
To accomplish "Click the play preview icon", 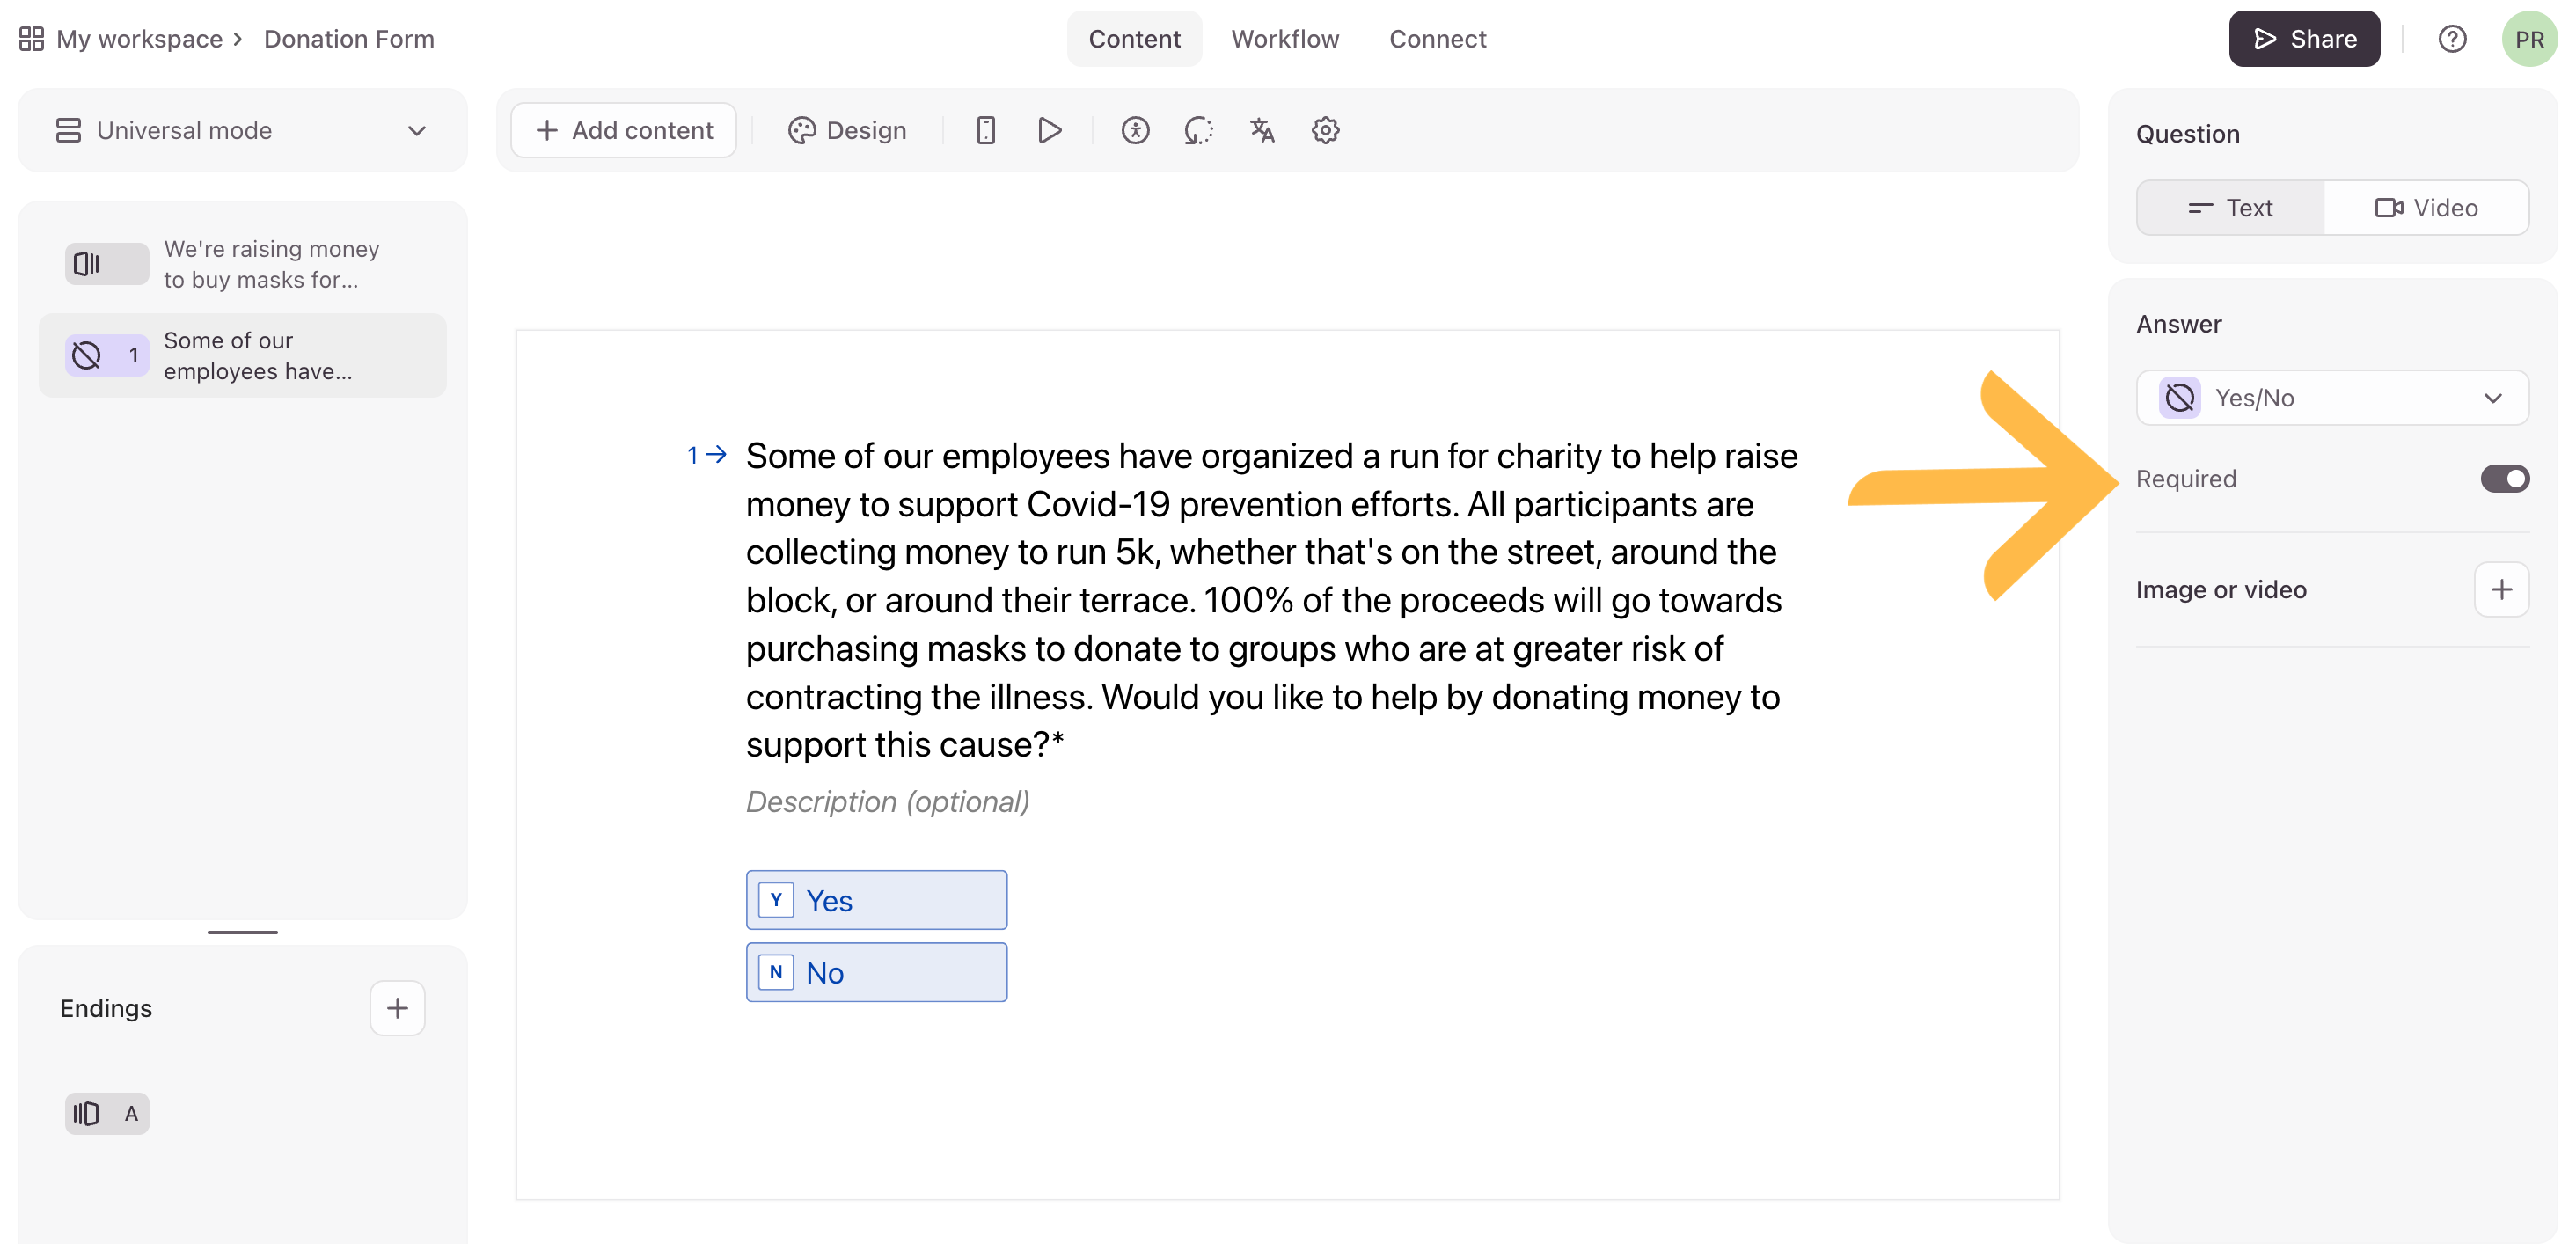I will tap(1049, 130).
